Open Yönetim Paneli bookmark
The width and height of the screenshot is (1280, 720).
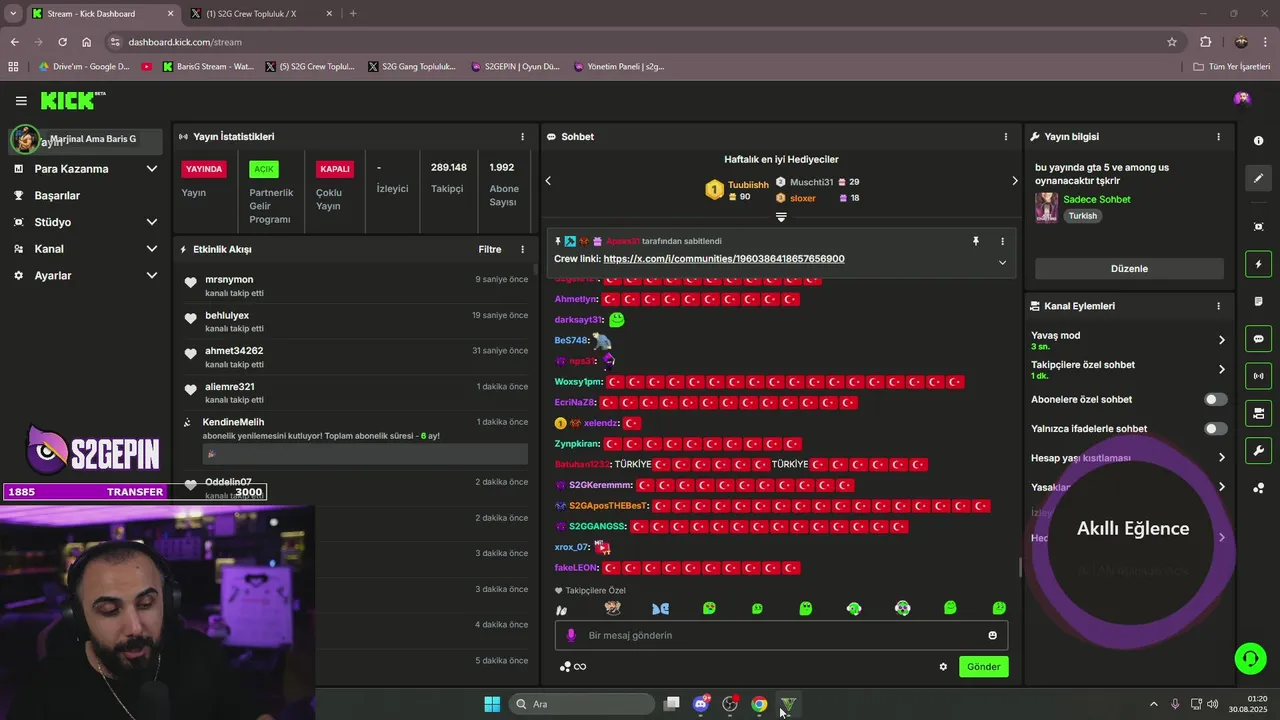(x=619, y=67)
